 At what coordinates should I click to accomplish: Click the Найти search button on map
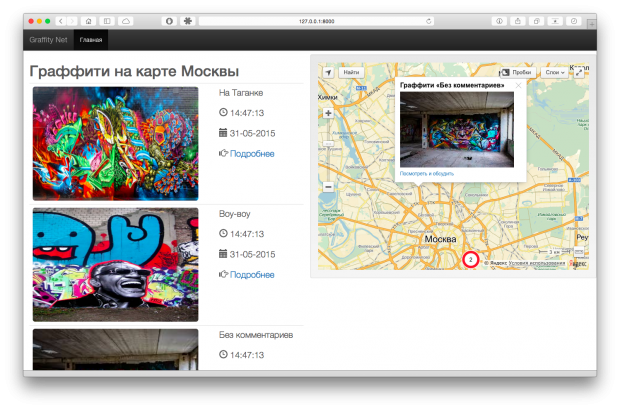pyautogui.click(x=352, y=73)
